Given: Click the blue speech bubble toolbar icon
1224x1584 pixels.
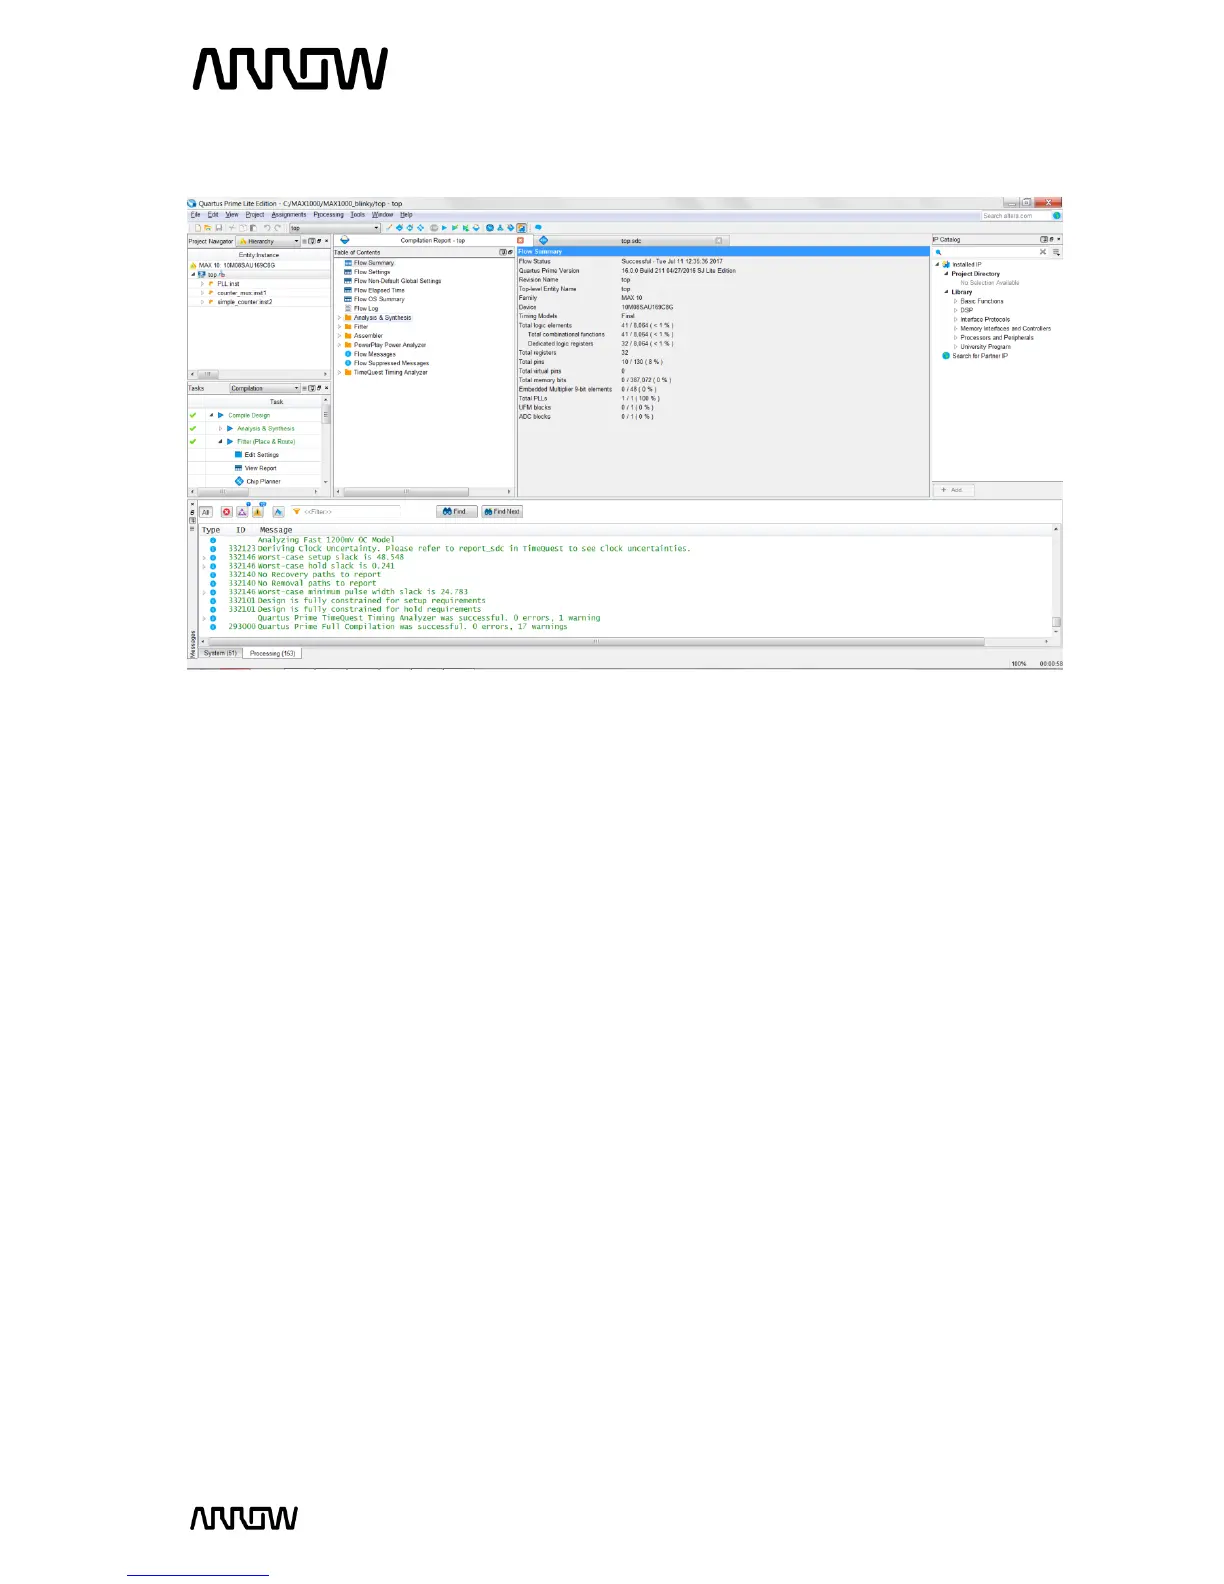Looking at the screenshot, I should point(538,228).
